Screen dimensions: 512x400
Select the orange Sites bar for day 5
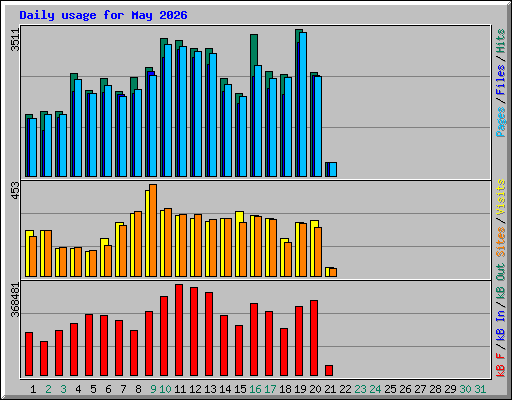pos(93,263)
